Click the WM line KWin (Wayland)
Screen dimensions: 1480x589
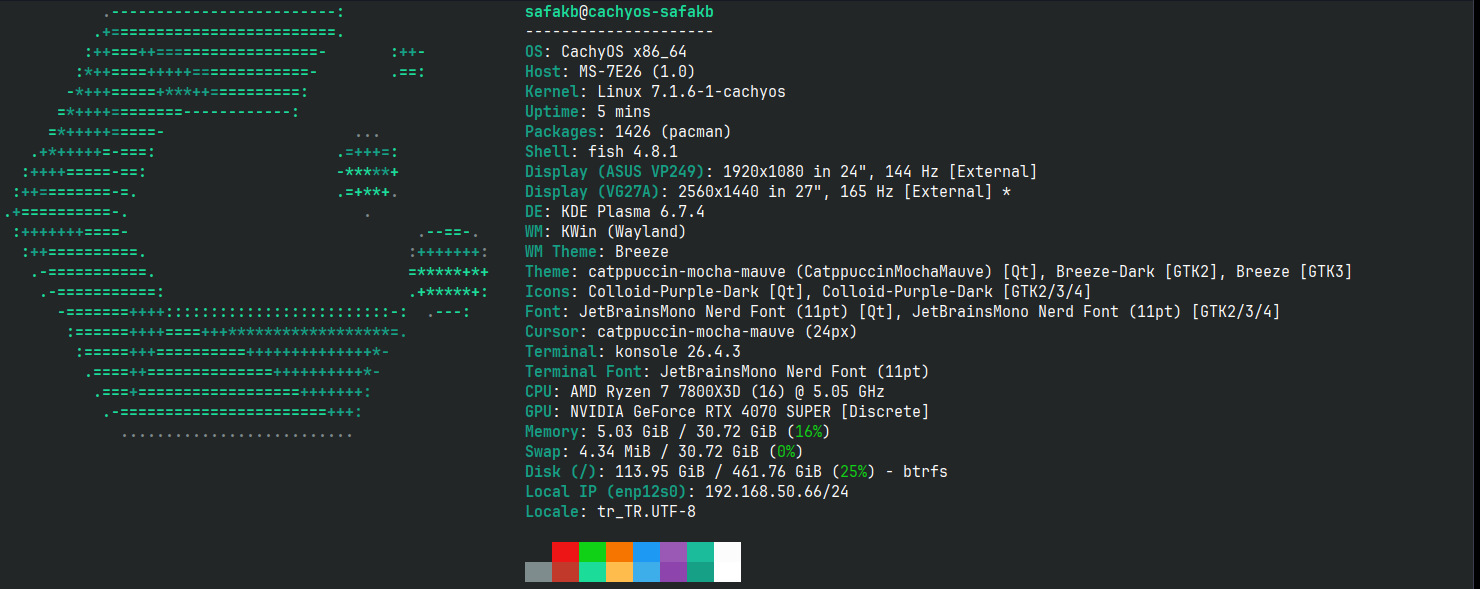[606, 232]
